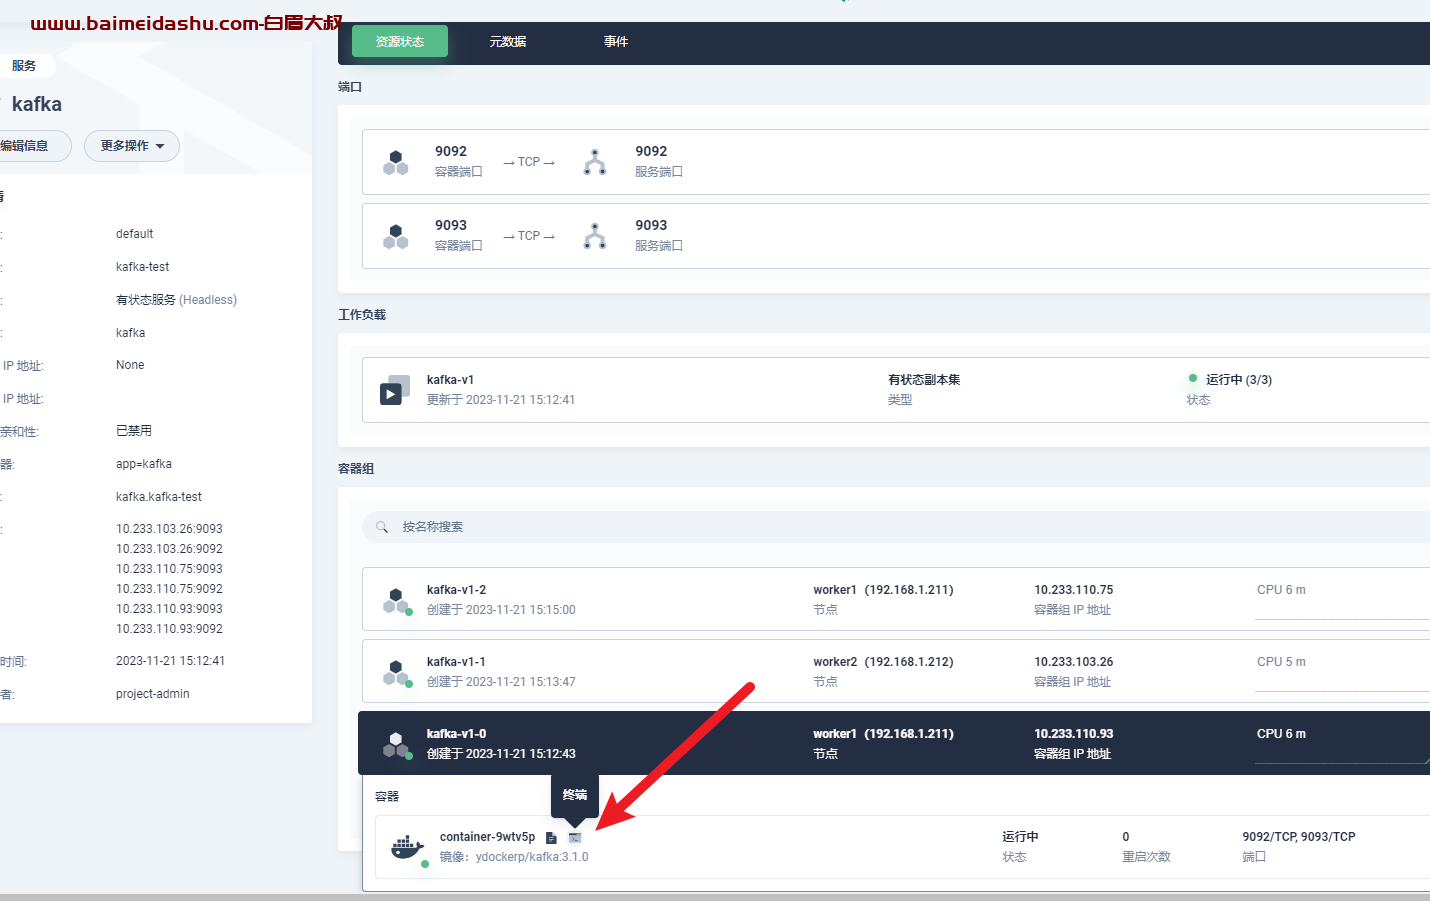Click pod IP 10.233.103.26

1073,662
